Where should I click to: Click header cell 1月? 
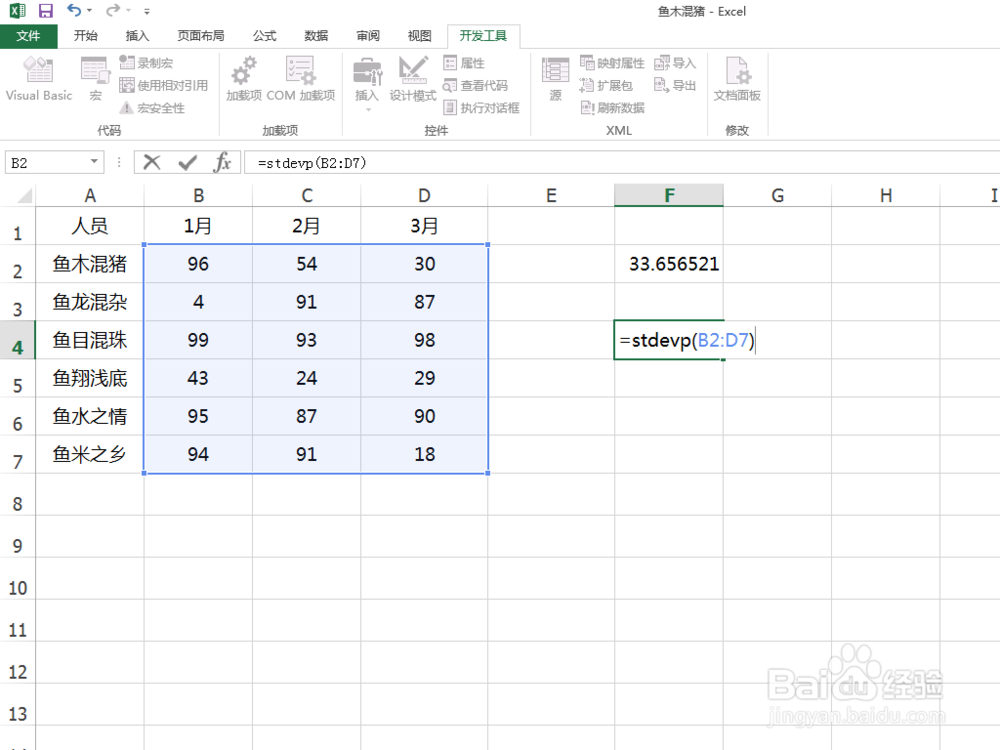point(198,226)
